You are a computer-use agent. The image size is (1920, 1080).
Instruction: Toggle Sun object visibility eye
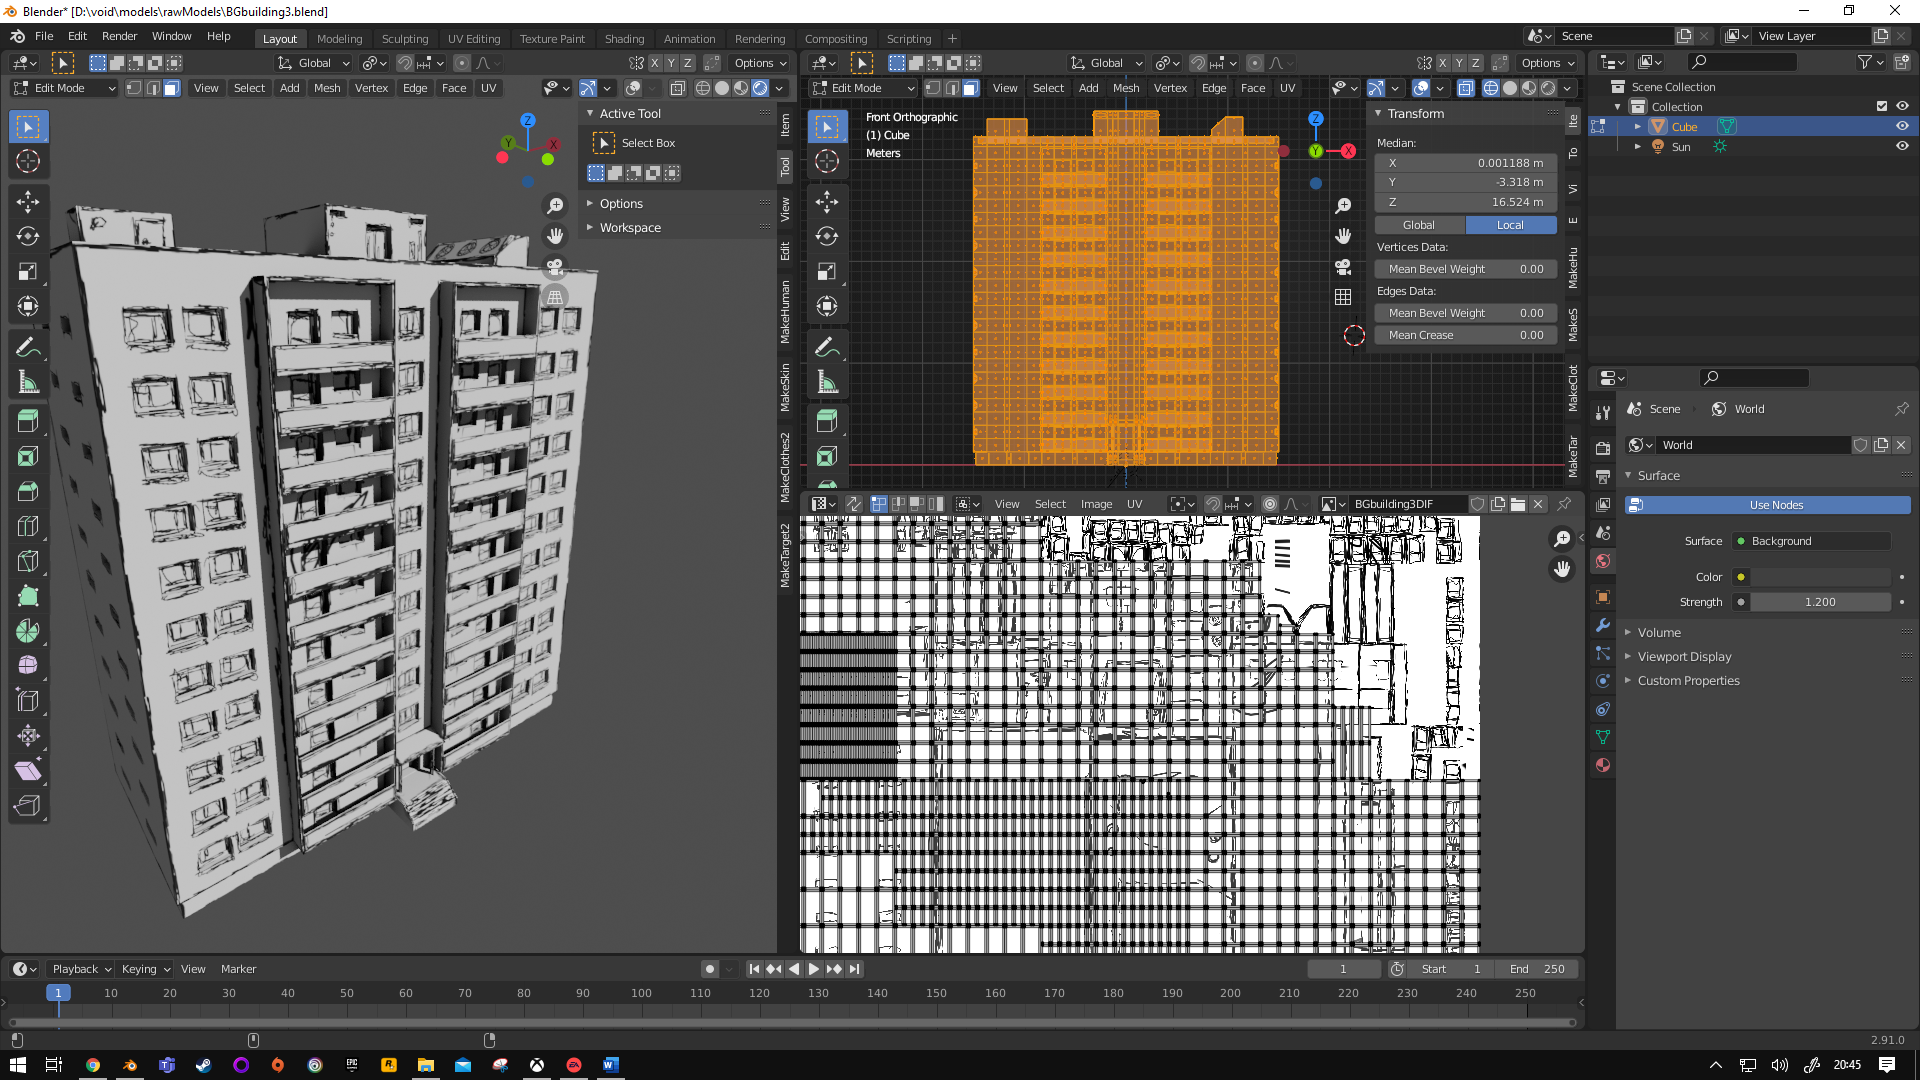coord(1902,146)
